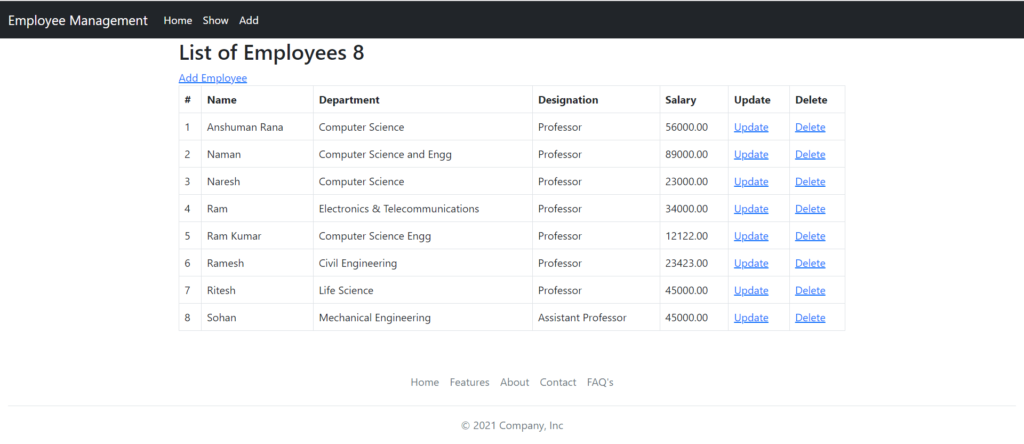This screenshot has height=444, width=1024.
Task: Open the footer Home link
Action: click(x=424, y=383)
